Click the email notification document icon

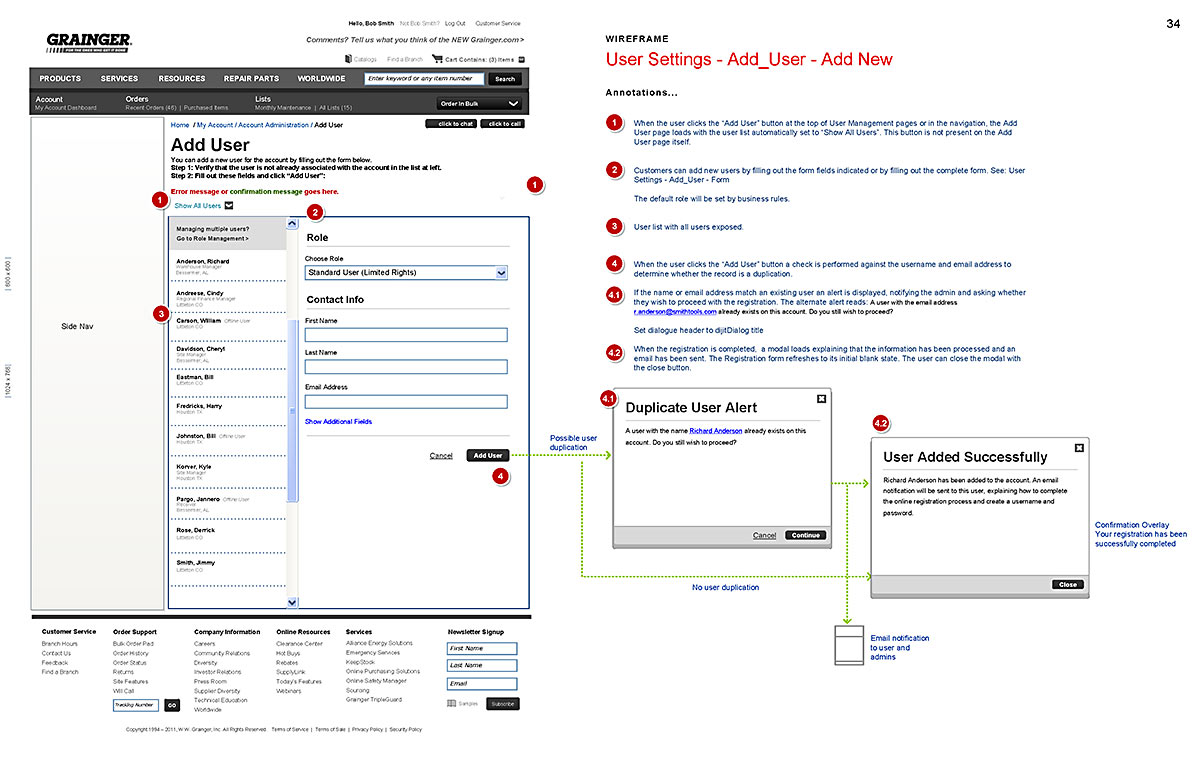[x=848, y=645]
